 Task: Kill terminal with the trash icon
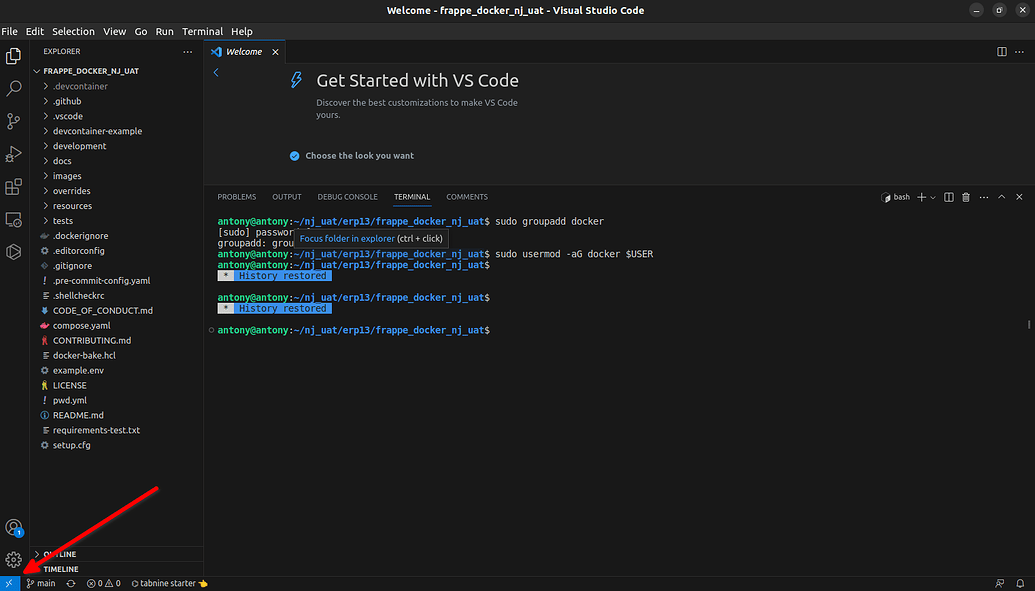click(966, 197)
